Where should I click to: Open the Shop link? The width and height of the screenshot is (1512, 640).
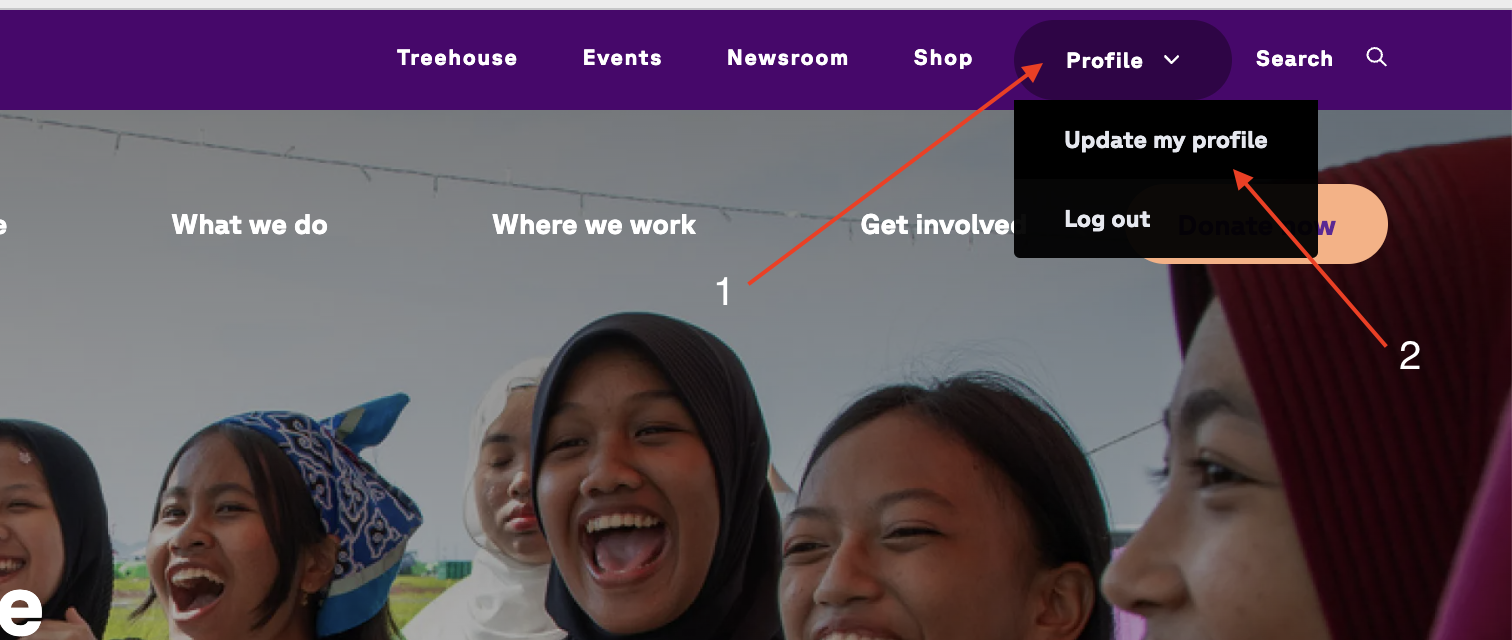943,58
